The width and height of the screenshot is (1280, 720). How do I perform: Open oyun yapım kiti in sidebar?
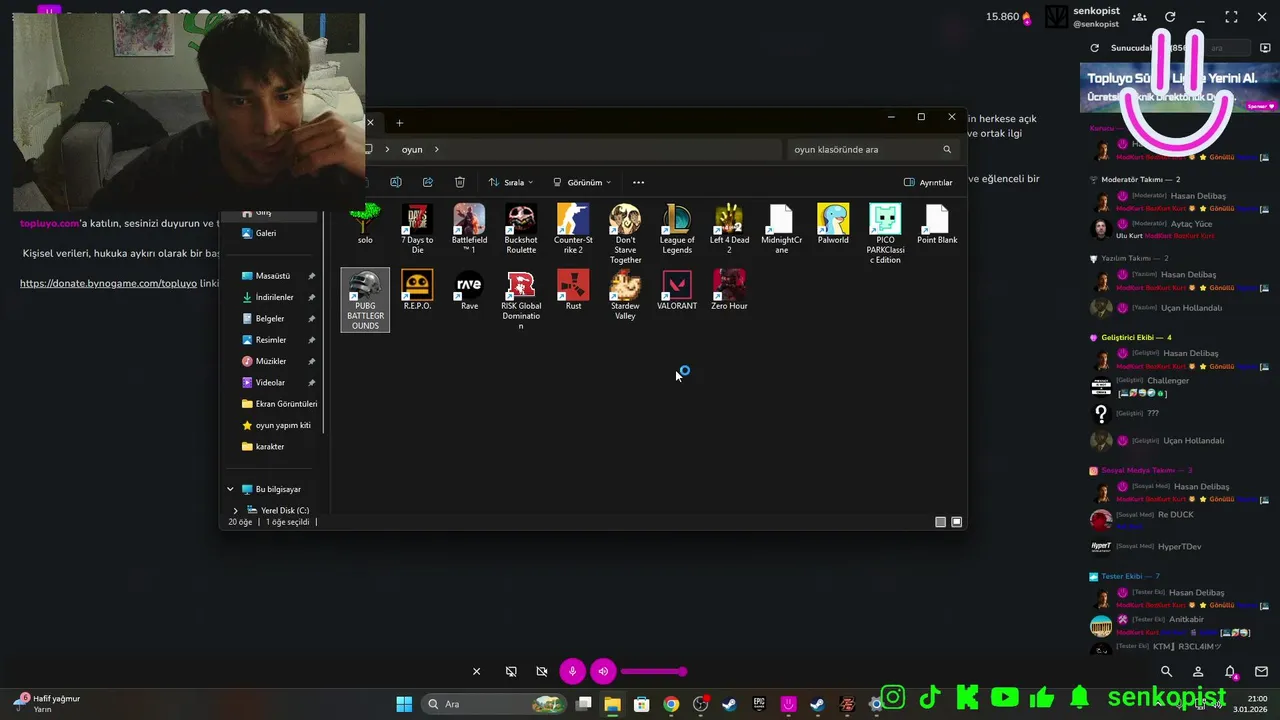tap(277, 425)
